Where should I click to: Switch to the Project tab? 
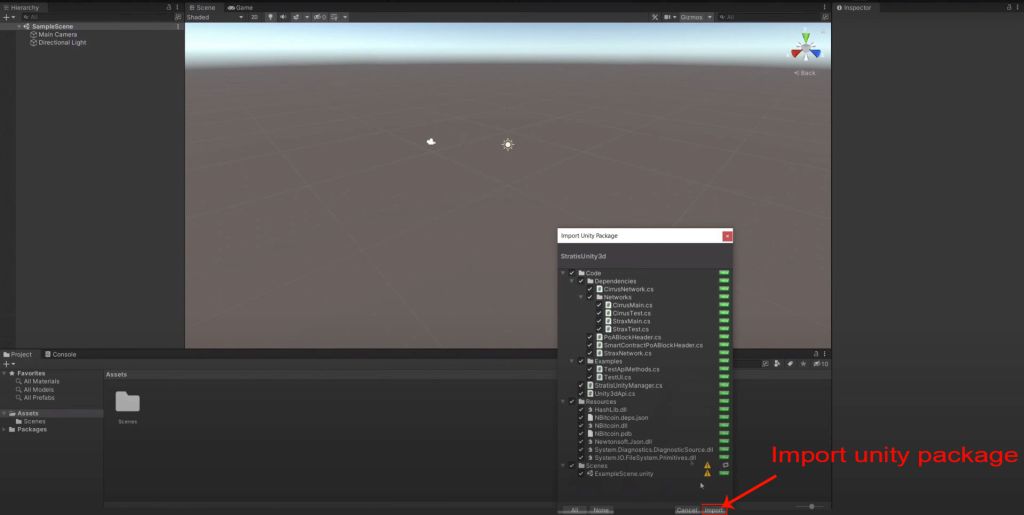[x=18, y=354]
